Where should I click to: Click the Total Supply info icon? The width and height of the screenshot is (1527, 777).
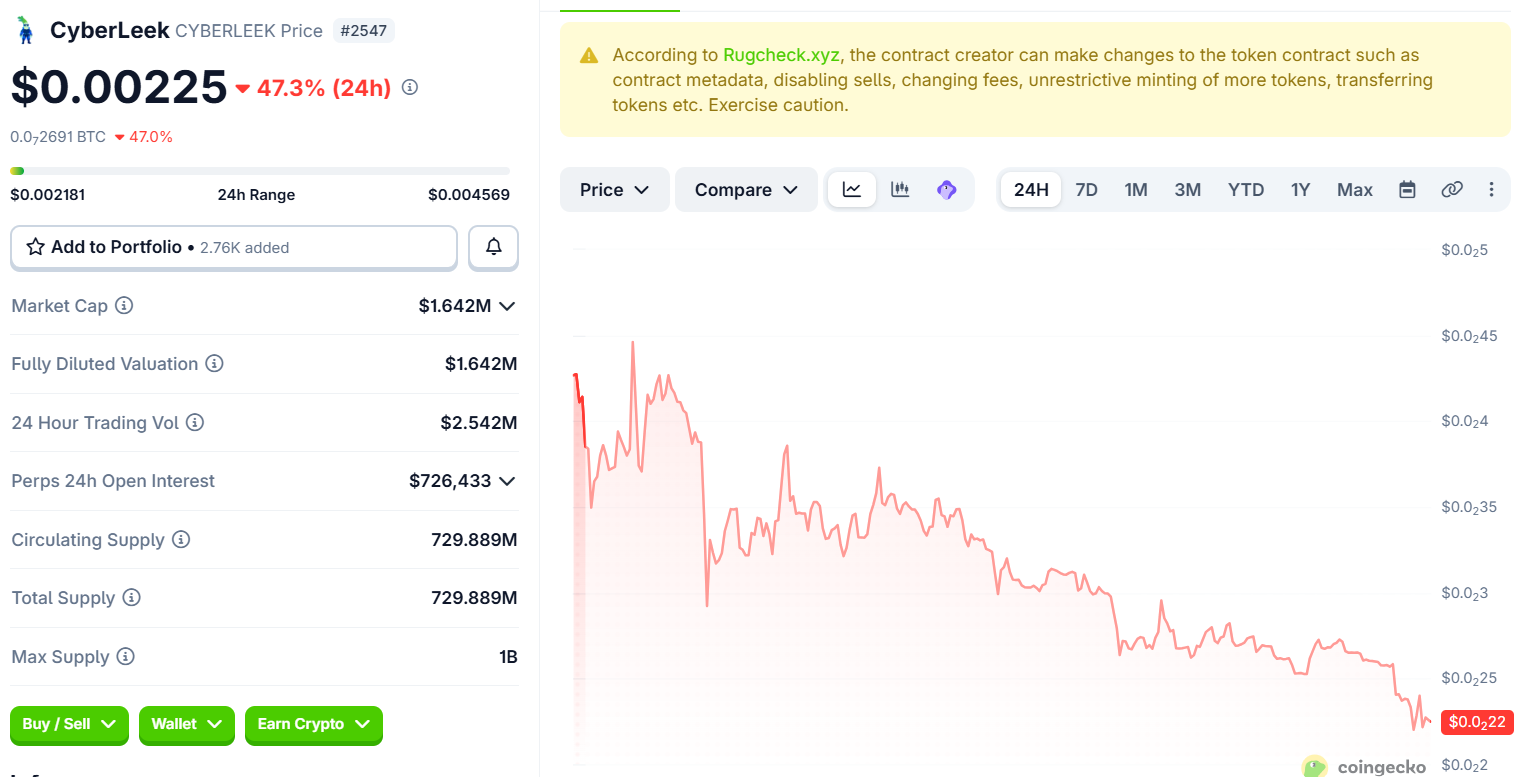click(x=131, y=598)
